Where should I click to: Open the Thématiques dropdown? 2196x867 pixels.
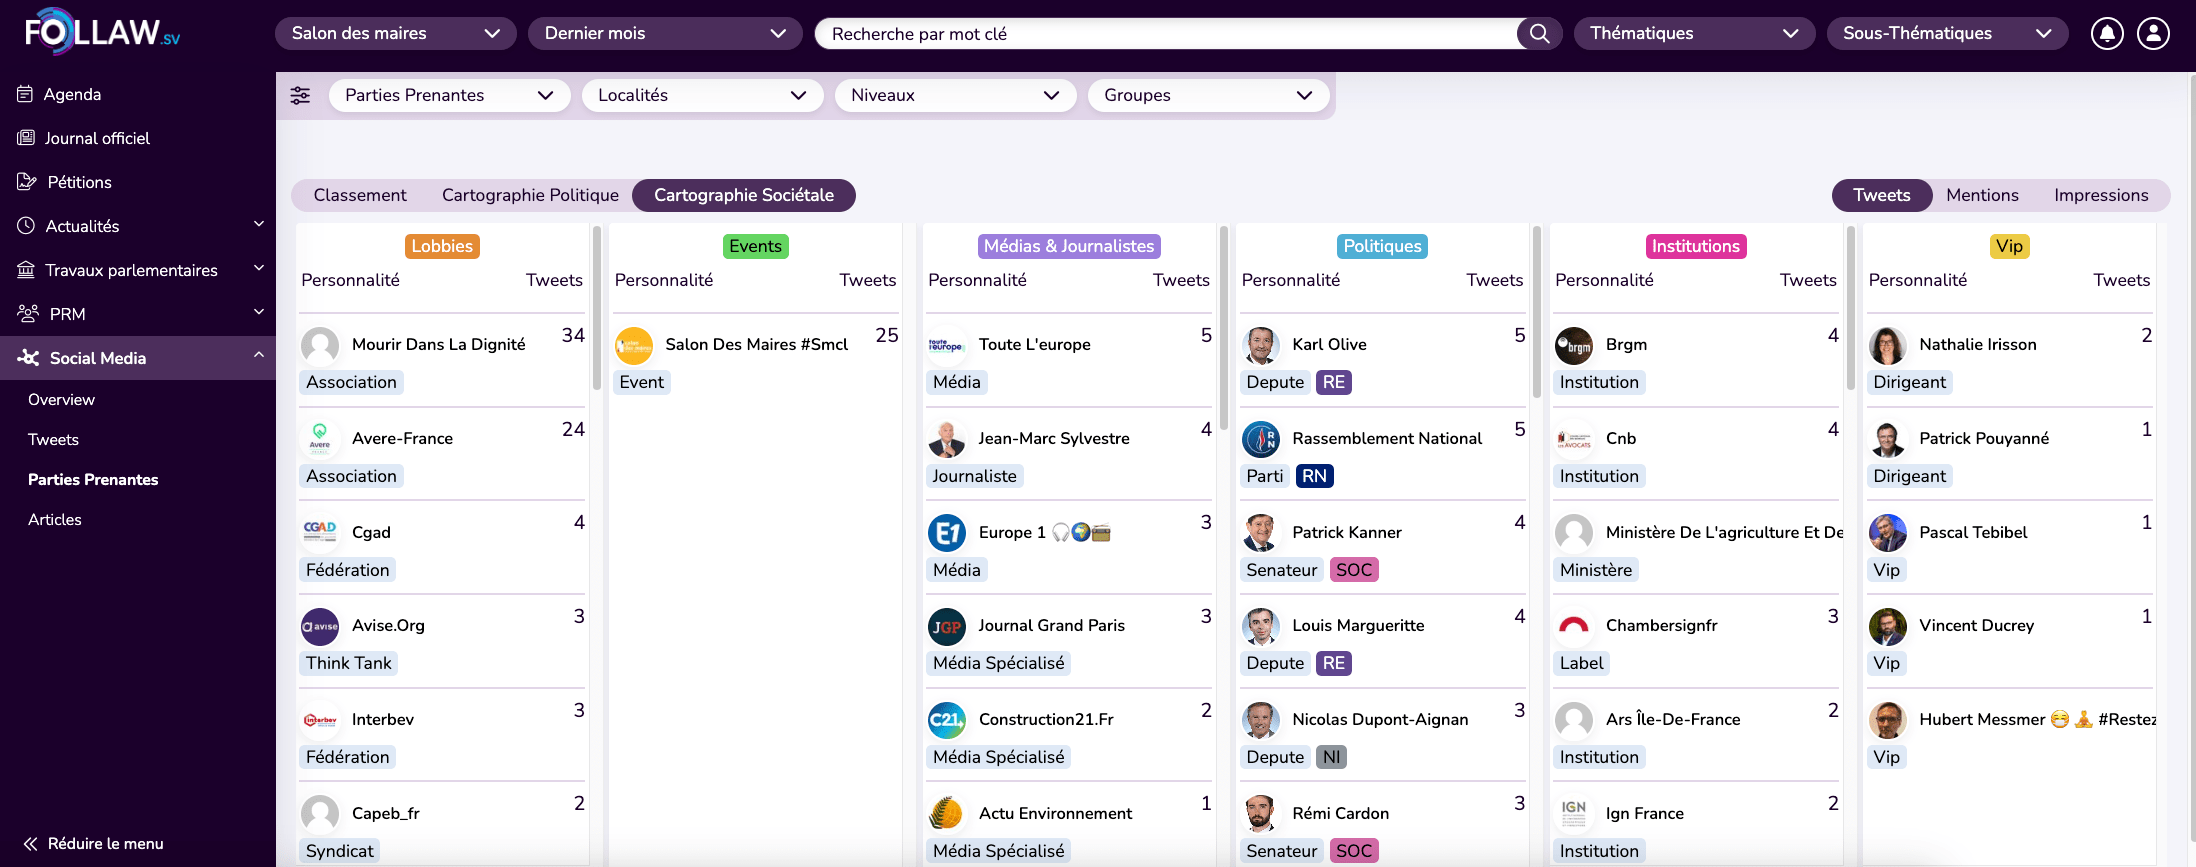(1693, 33)
